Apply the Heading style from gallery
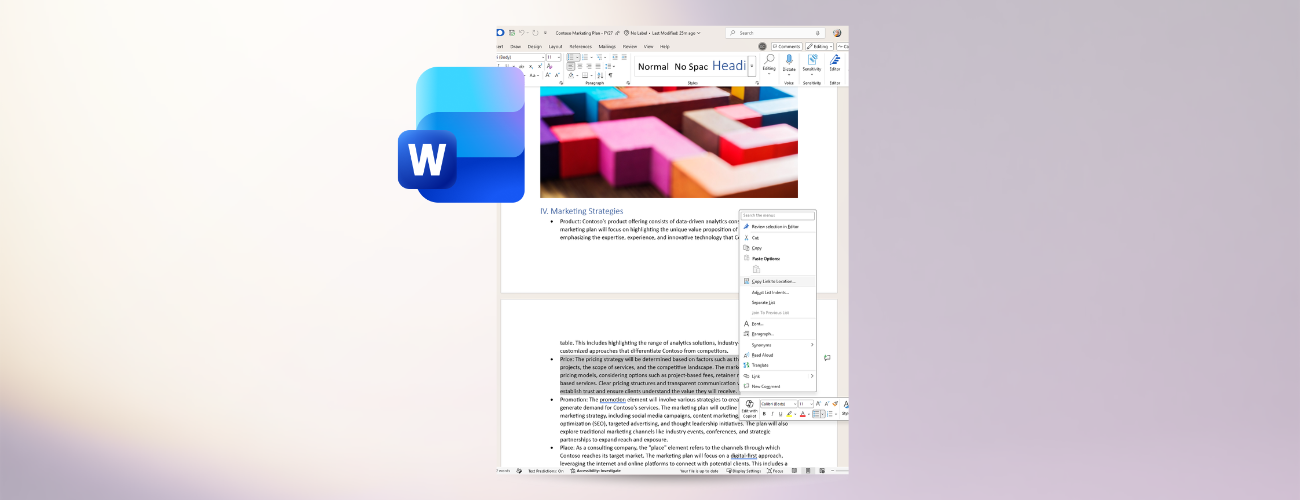This screenshot has height=500, width=1300. (x=729, y=66)
